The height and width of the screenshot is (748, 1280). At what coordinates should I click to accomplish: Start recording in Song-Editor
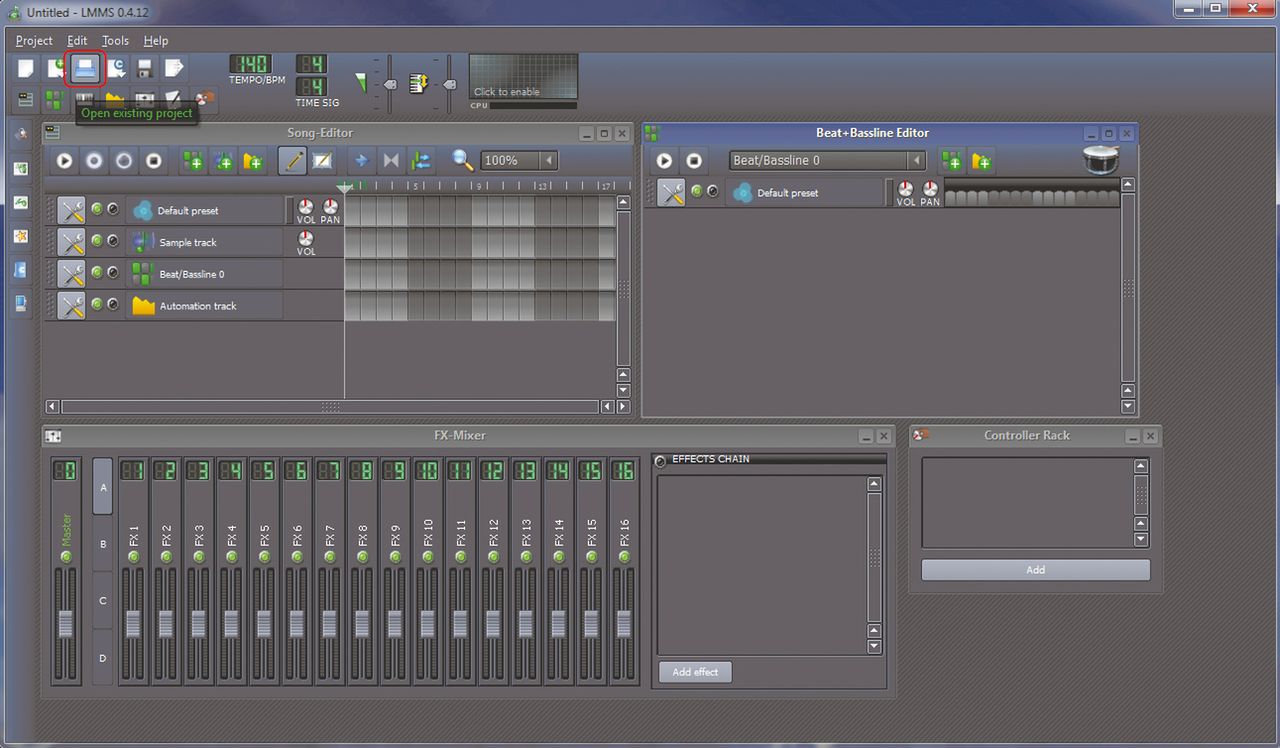[x=94, y=160]
